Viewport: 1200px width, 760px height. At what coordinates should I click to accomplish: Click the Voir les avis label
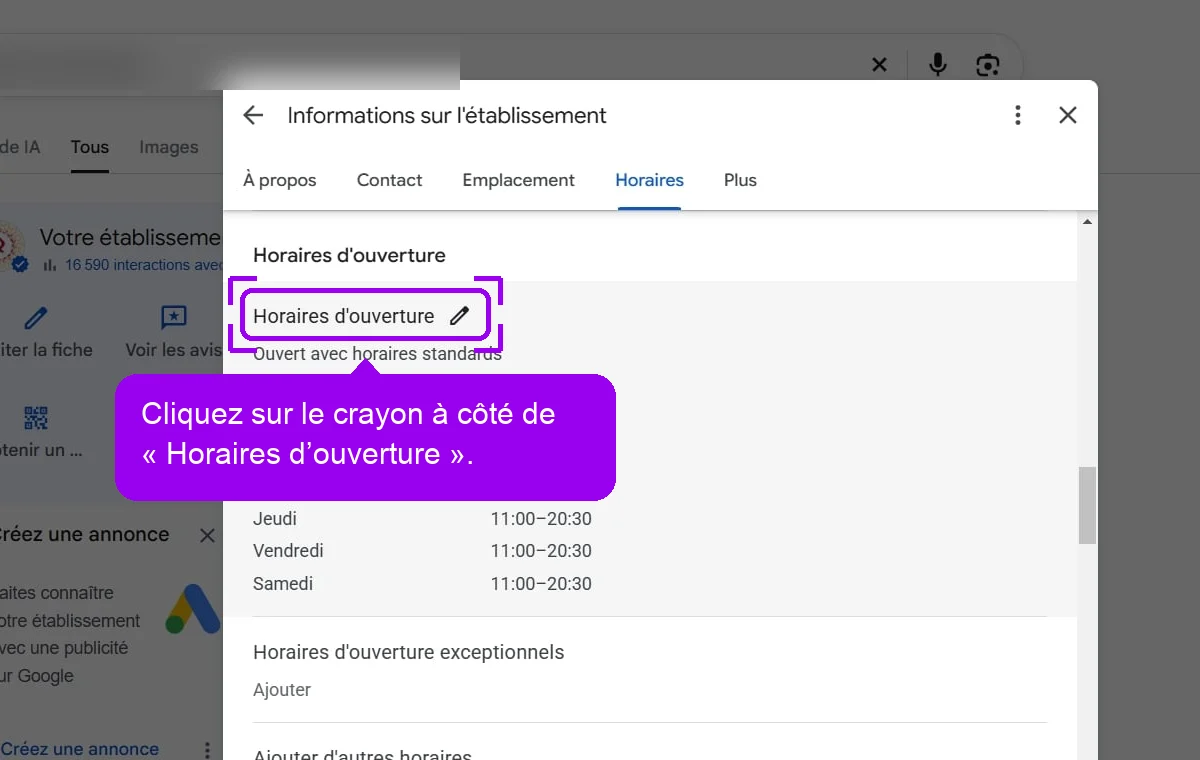tap(173, 350)
